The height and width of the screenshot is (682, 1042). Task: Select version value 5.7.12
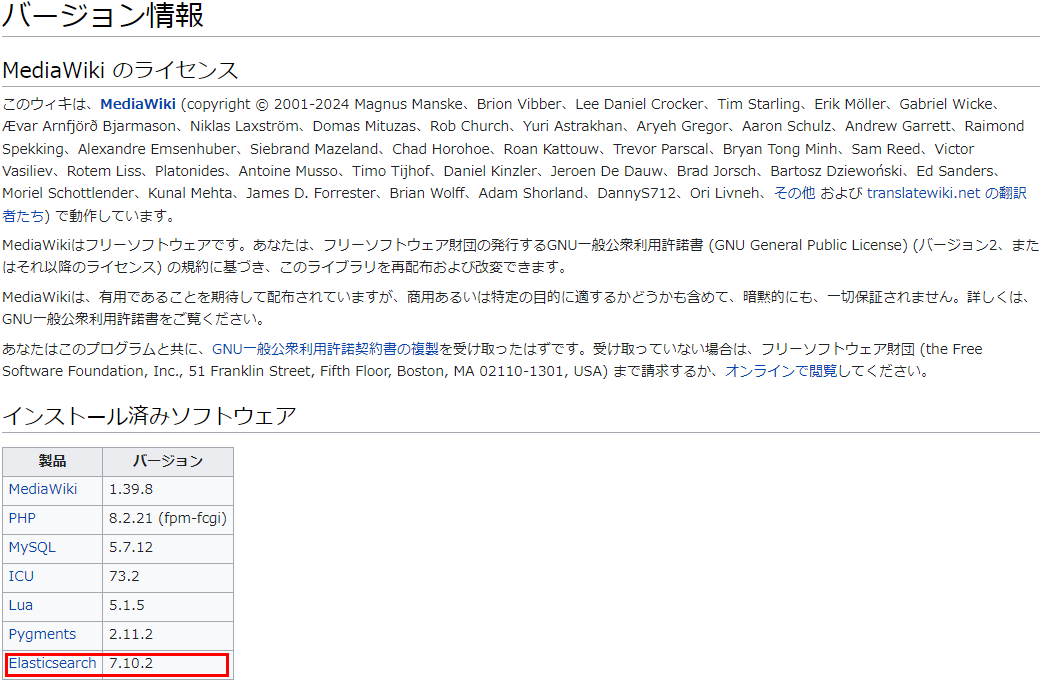click(131, 547)
